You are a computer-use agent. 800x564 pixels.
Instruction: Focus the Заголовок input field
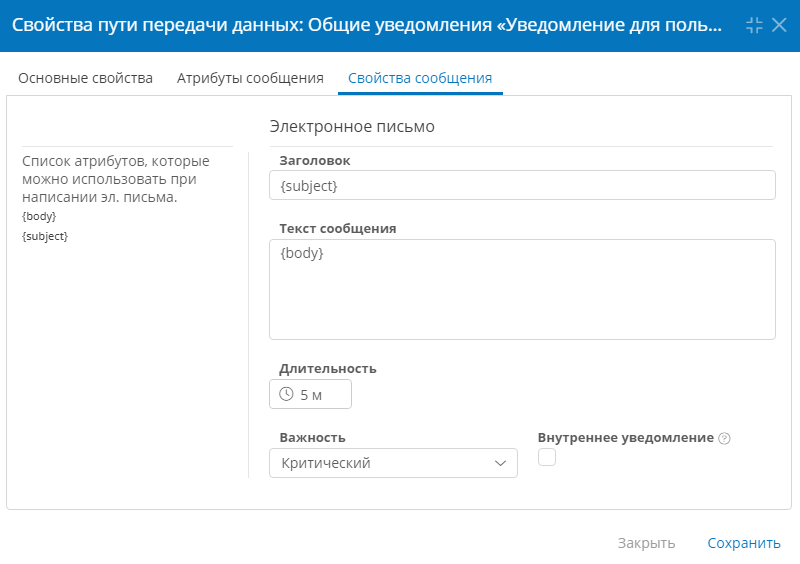coord(522,185)
